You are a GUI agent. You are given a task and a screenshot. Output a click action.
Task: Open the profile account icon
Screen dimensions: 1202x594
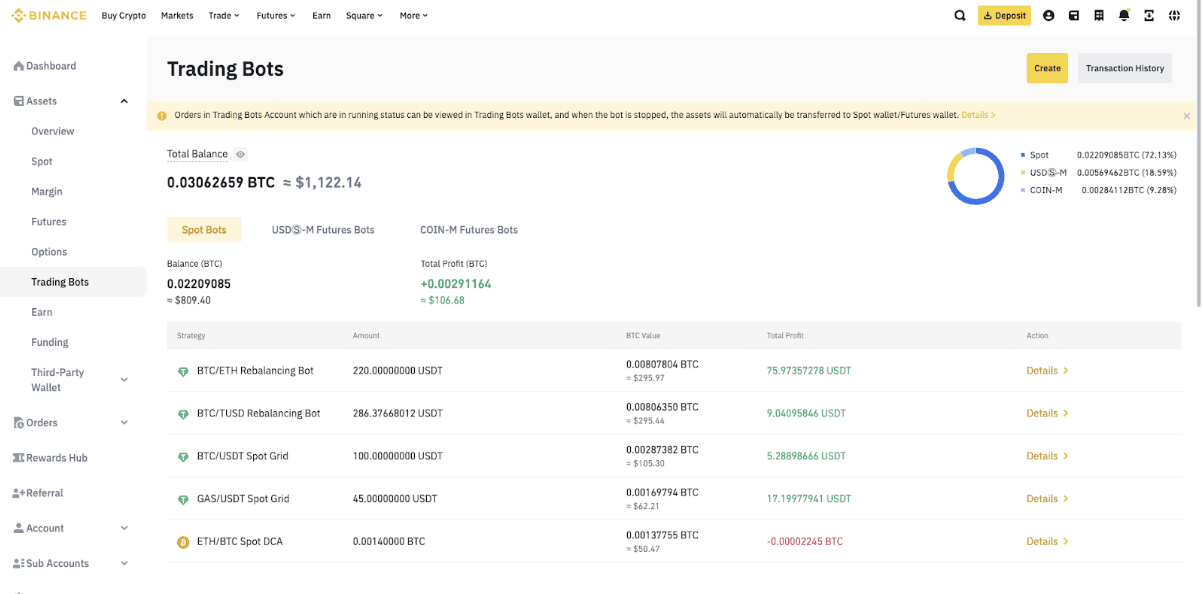[1048, 16]
